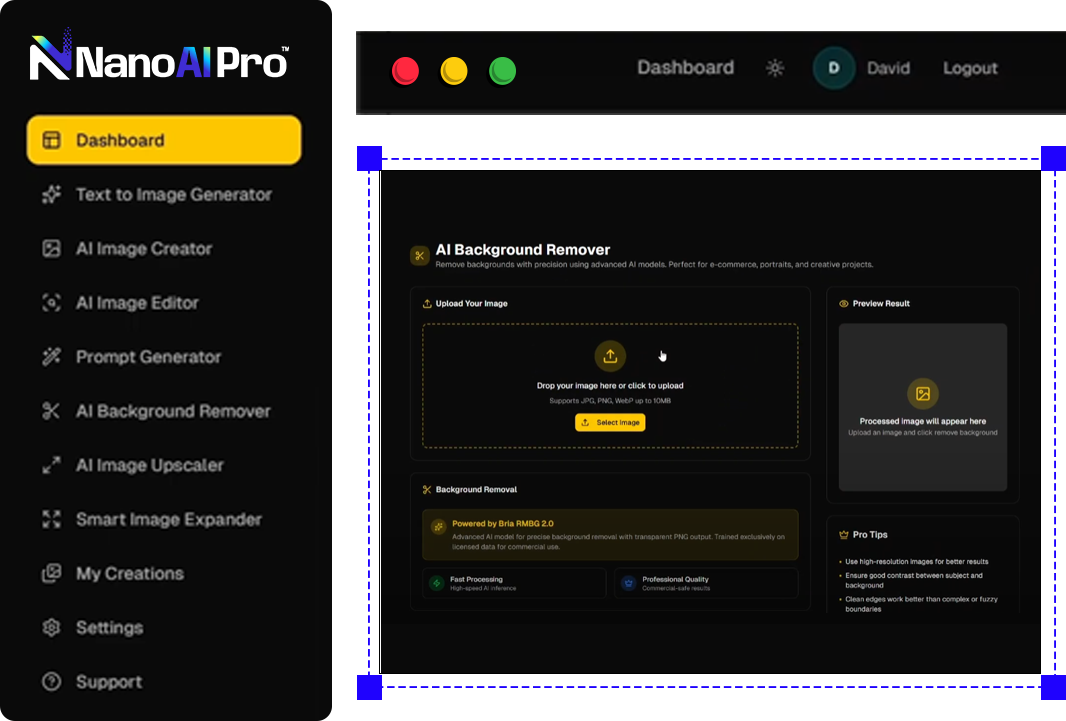This screenshot has height=721, width=1066.
Task: Click the Powered by Bria RMBG 2.0 card
Action: click(x=610, y=534)
